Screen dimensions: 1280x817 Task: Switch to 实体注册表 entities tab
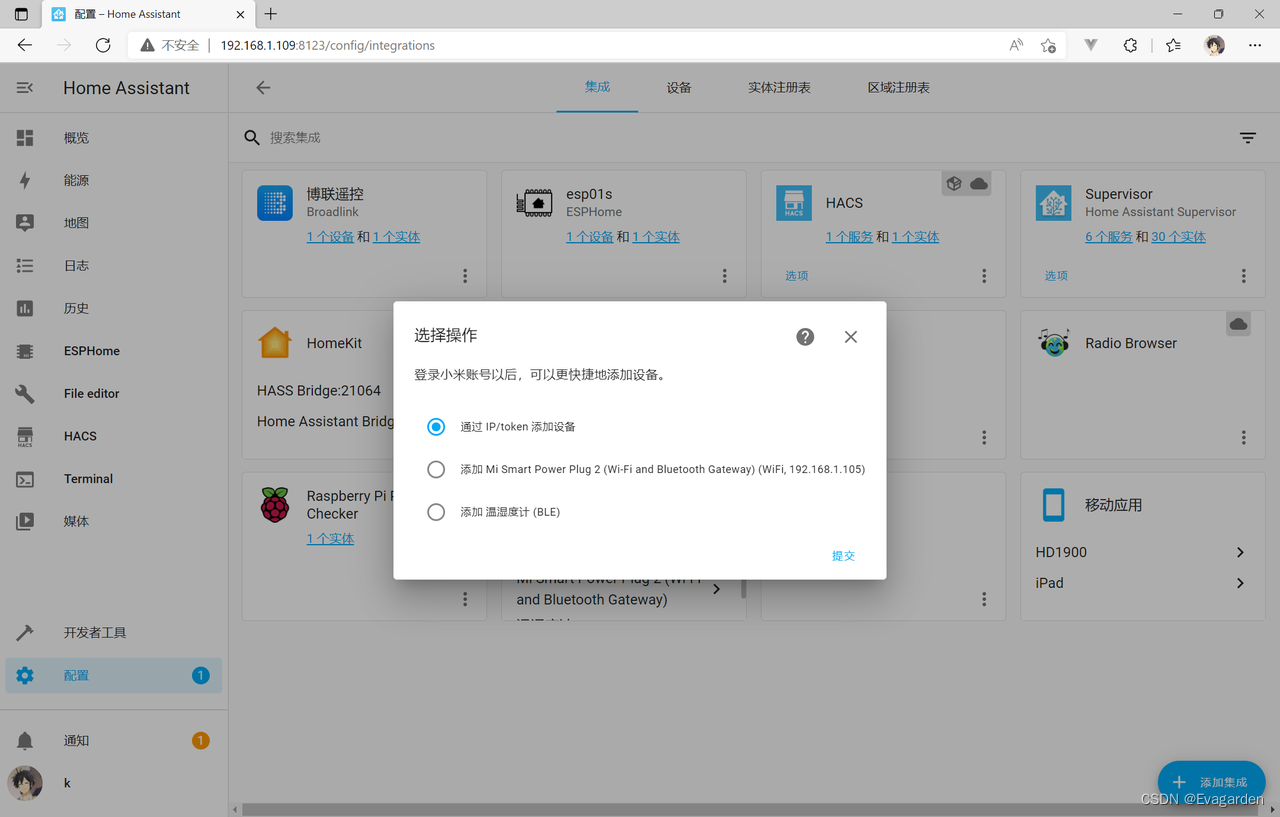click(x=779, y=87)
